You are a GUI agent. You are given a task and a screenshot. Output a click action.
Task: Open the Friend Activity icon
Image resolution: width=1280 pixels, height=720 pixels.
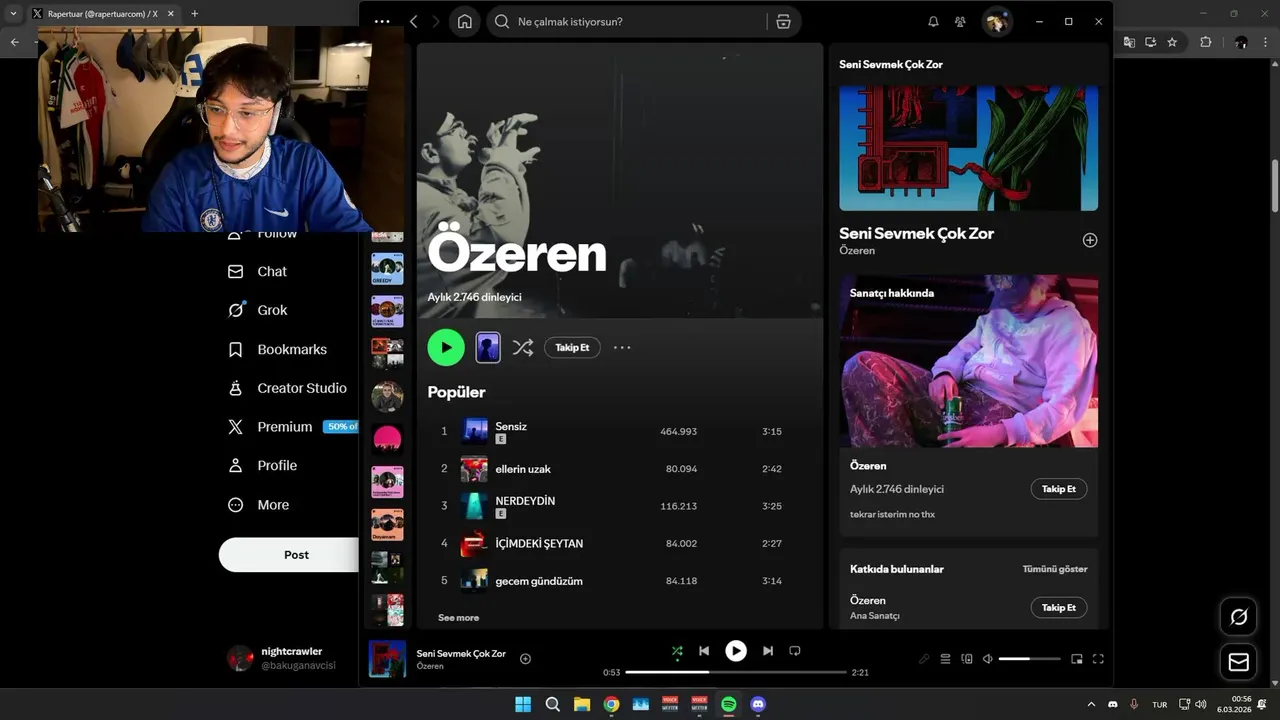pyautogui.click(x=960, y=22)
